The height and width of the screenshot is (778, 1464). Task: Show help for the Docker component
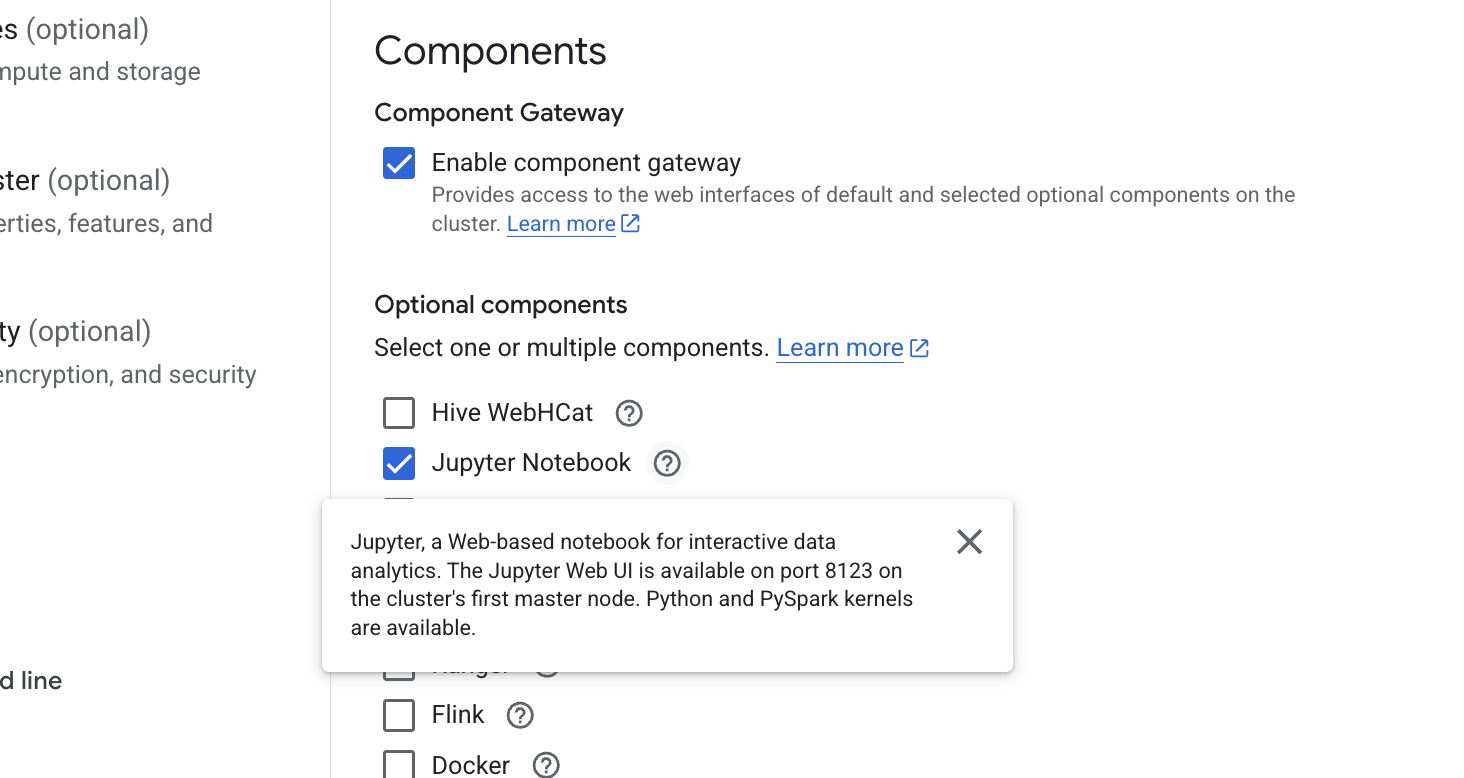click(545, 764)
